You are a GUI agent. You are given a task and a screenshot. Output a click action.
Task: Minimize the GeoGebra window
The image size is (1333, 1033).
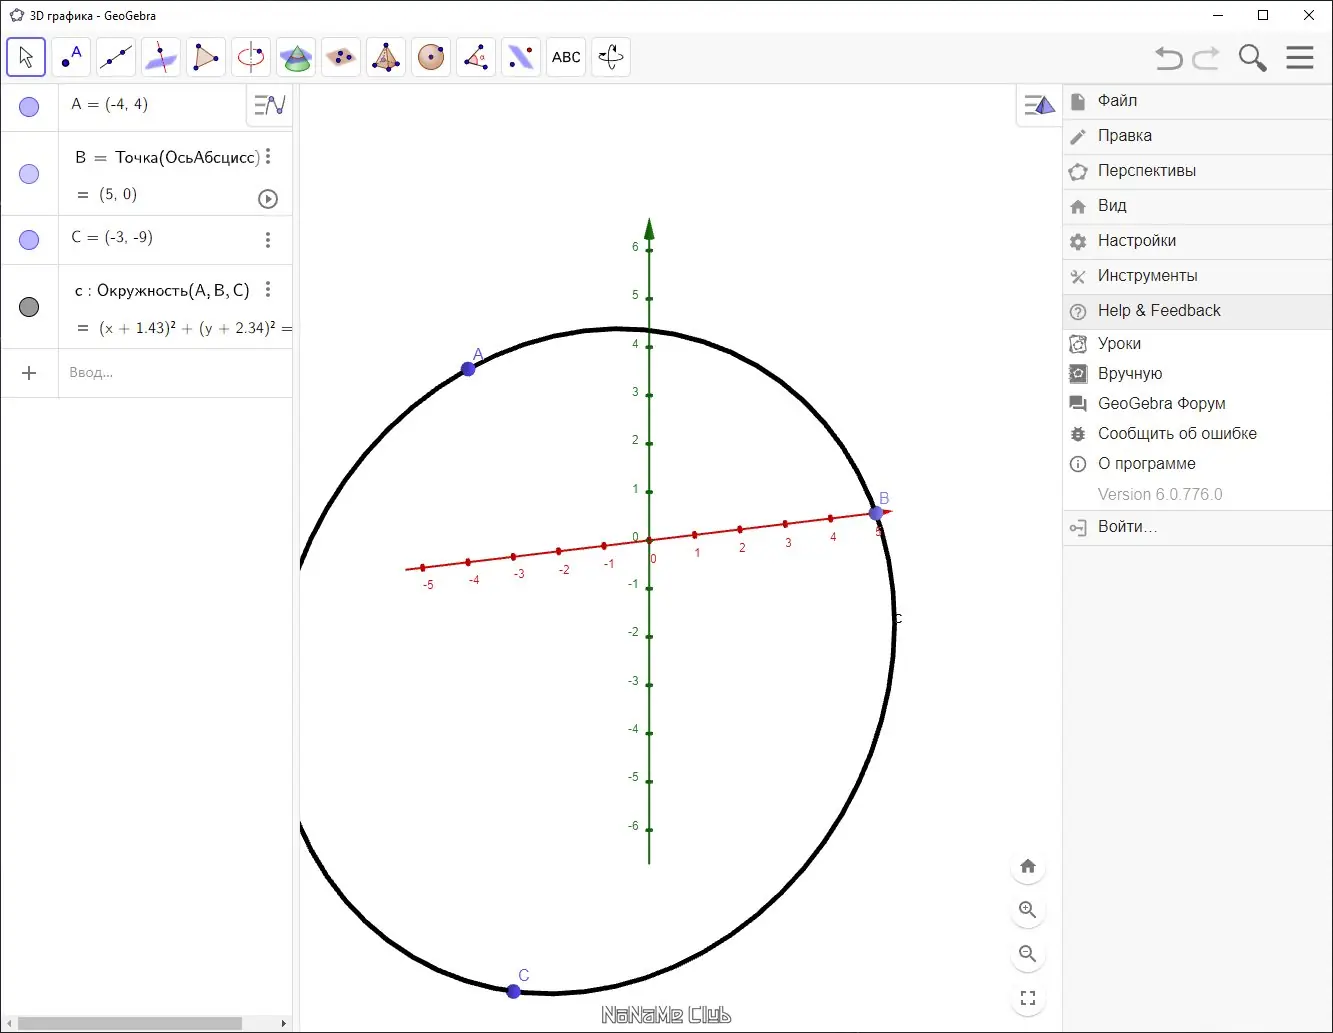[1218, 15]
